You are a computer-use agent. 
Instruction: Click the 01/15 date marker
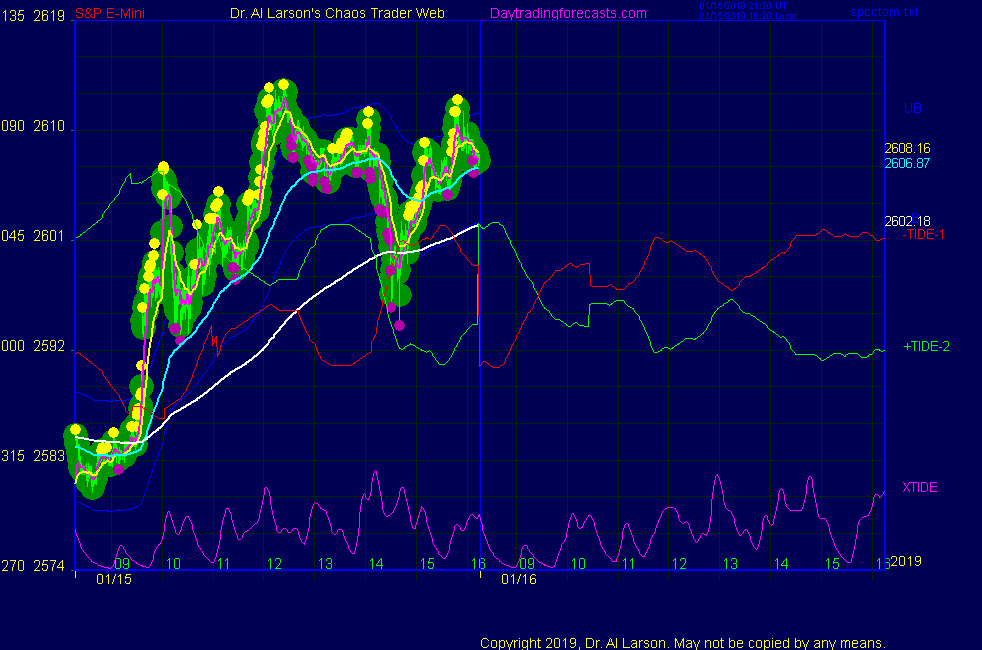click(114, 579)
